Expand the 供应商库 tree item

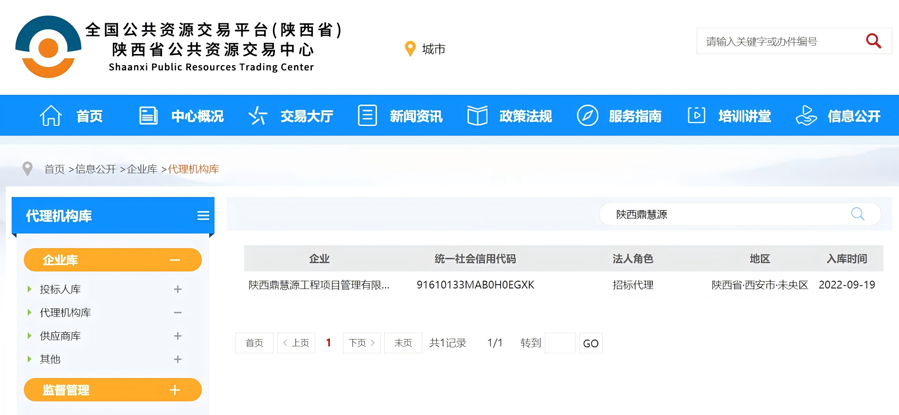tap(177, 336)
